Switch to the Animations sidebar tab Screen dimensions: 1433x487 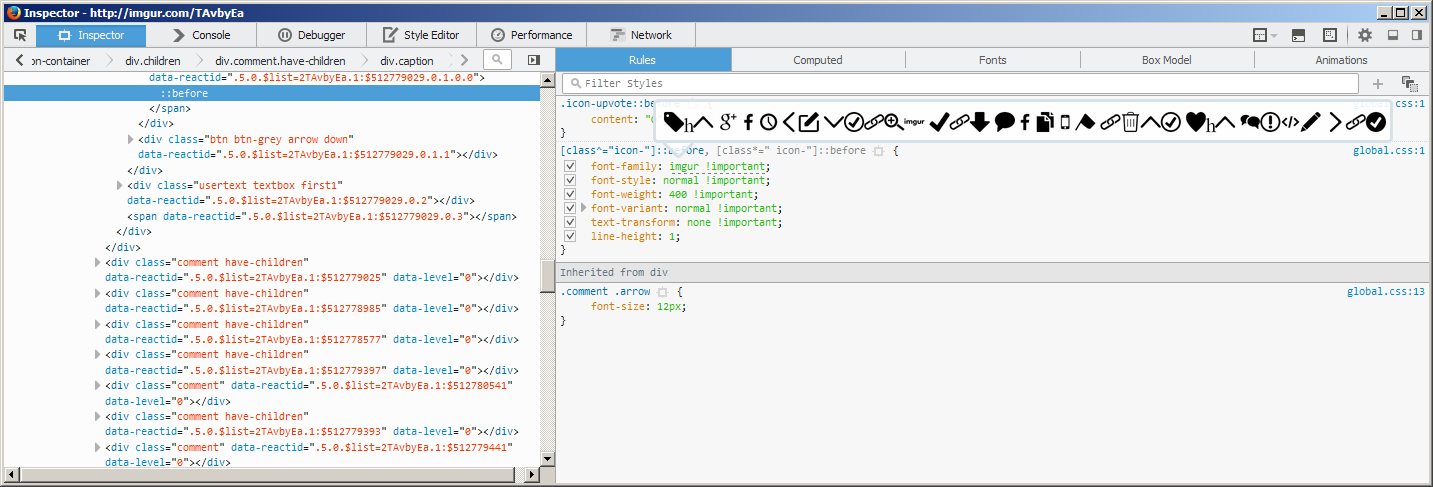click(x=1342, y=60)
